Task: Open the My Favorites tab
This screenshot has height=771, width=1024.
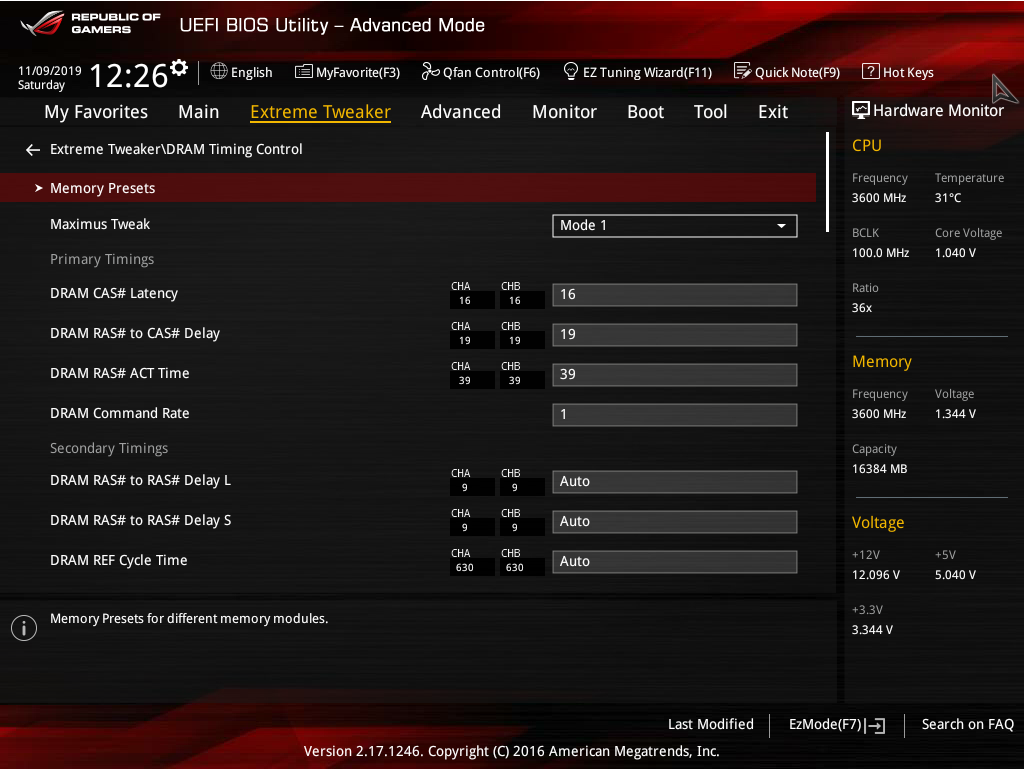Action: (96, 112)
